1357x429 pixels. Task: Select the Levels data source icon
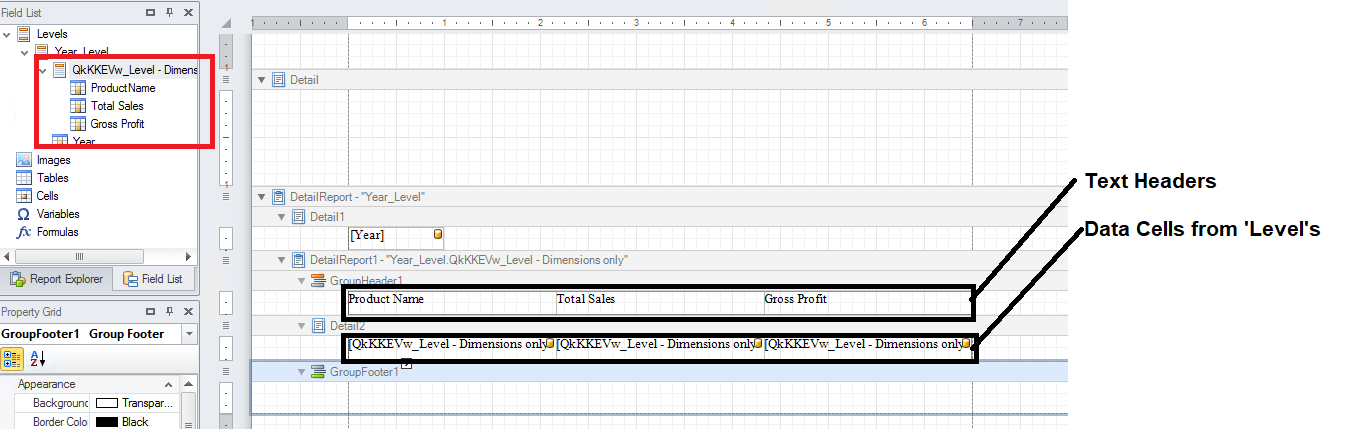(24, 34)
